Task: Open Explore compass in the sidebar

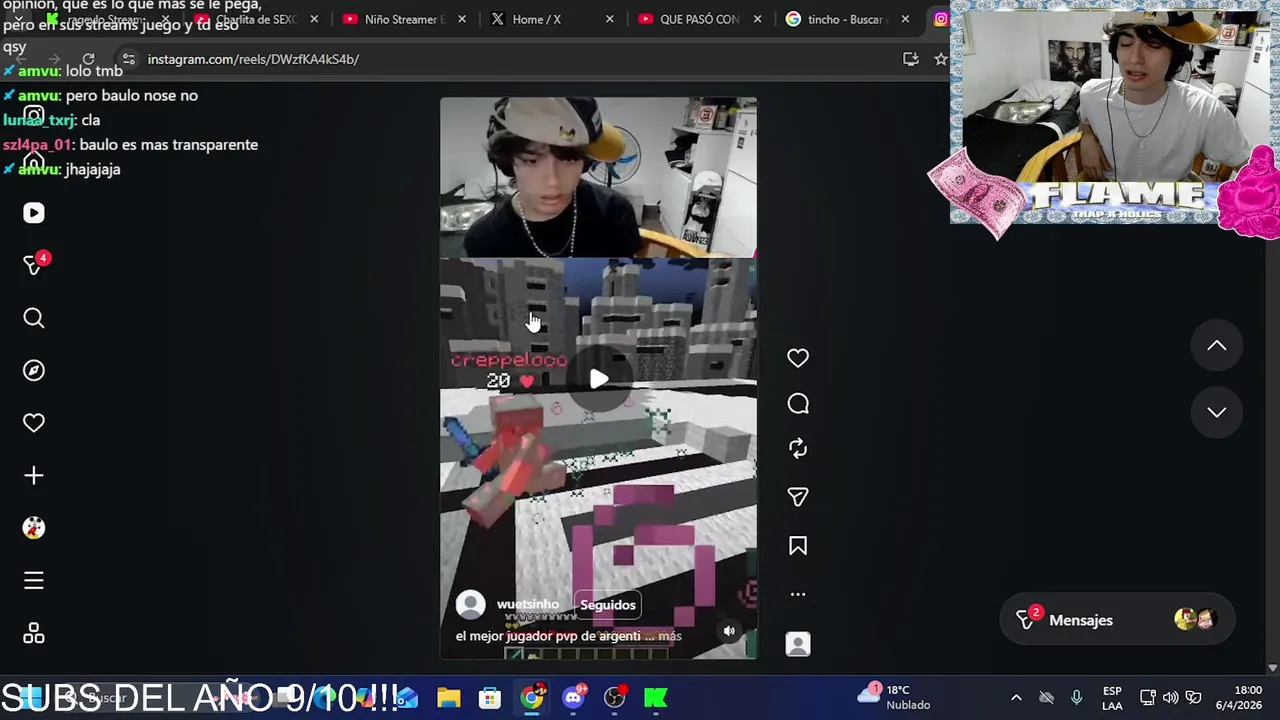Action: point(34,370)
